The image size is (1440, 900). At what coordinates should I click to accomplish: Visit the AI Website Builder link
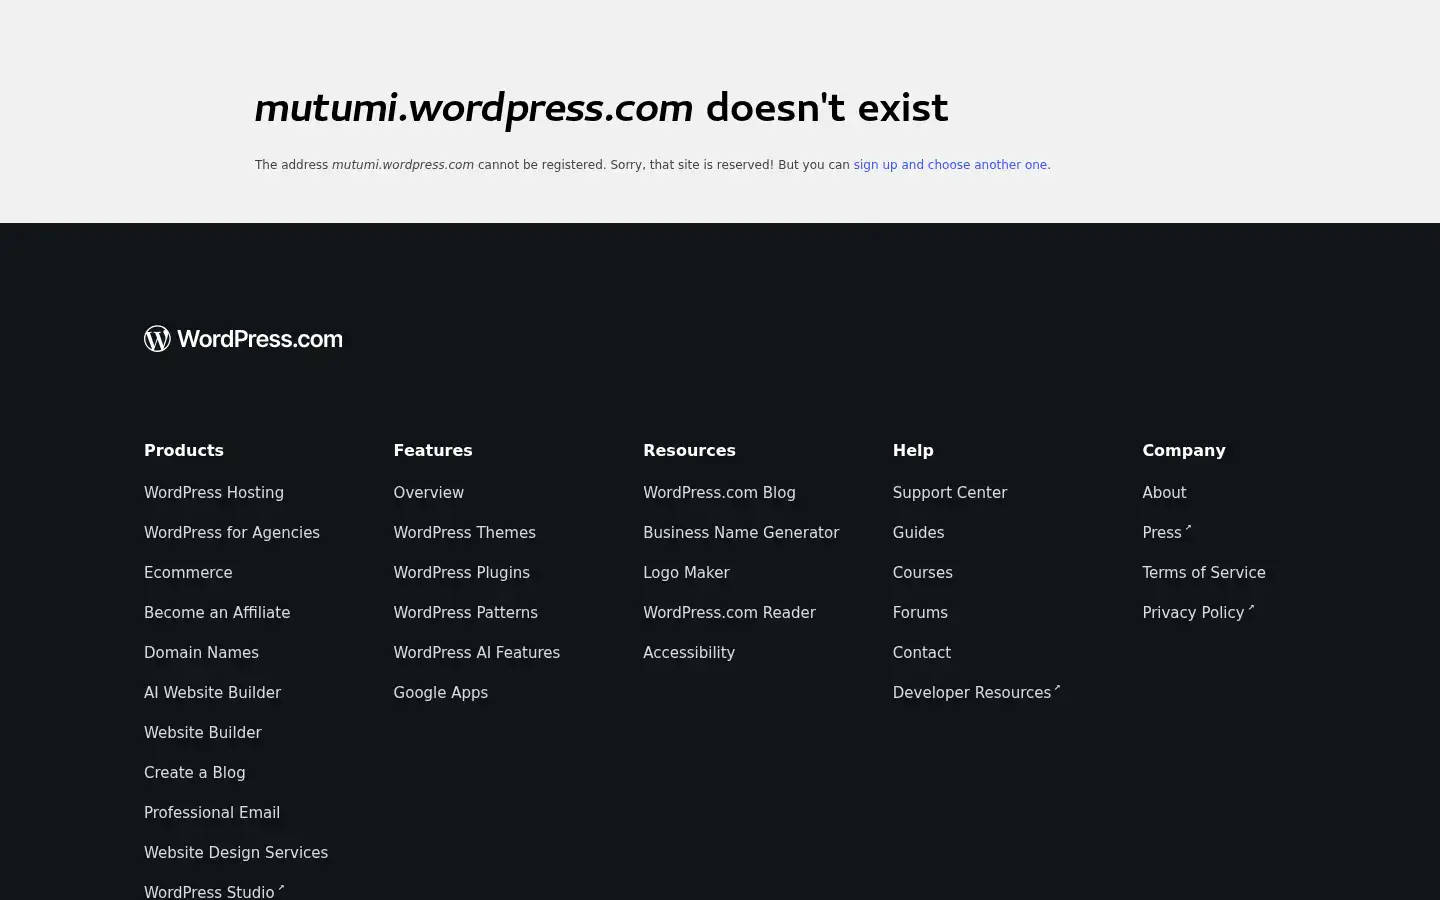pos(212,692)
